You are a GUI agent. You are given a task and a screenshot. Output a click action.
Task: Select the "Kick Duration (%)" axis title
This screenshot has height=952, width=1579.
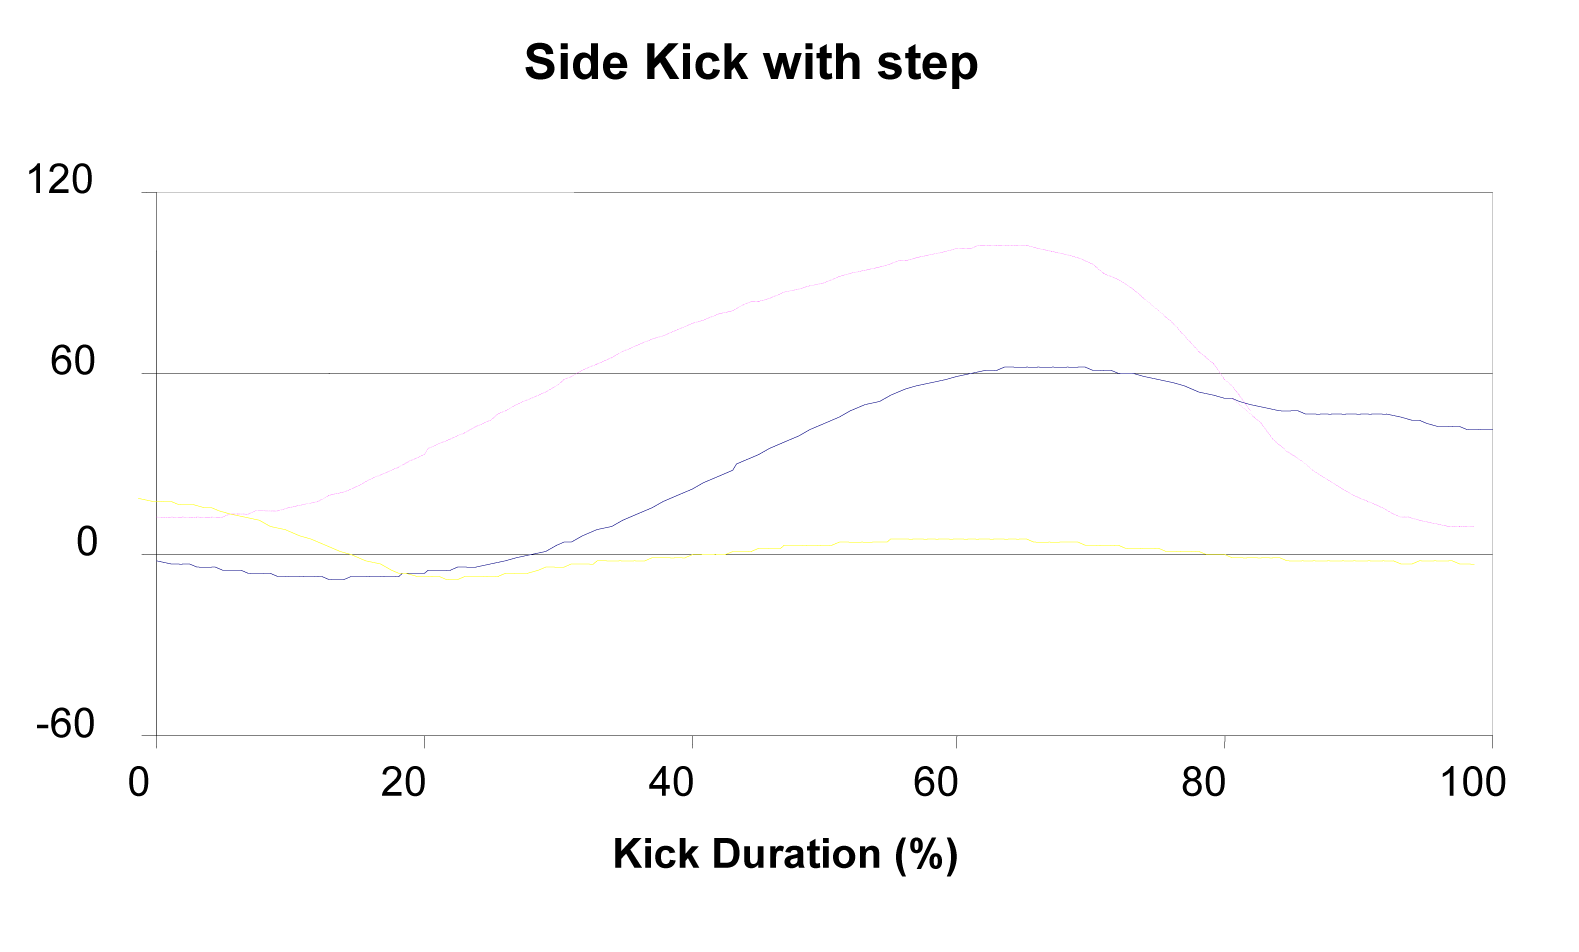click(785, 854)
